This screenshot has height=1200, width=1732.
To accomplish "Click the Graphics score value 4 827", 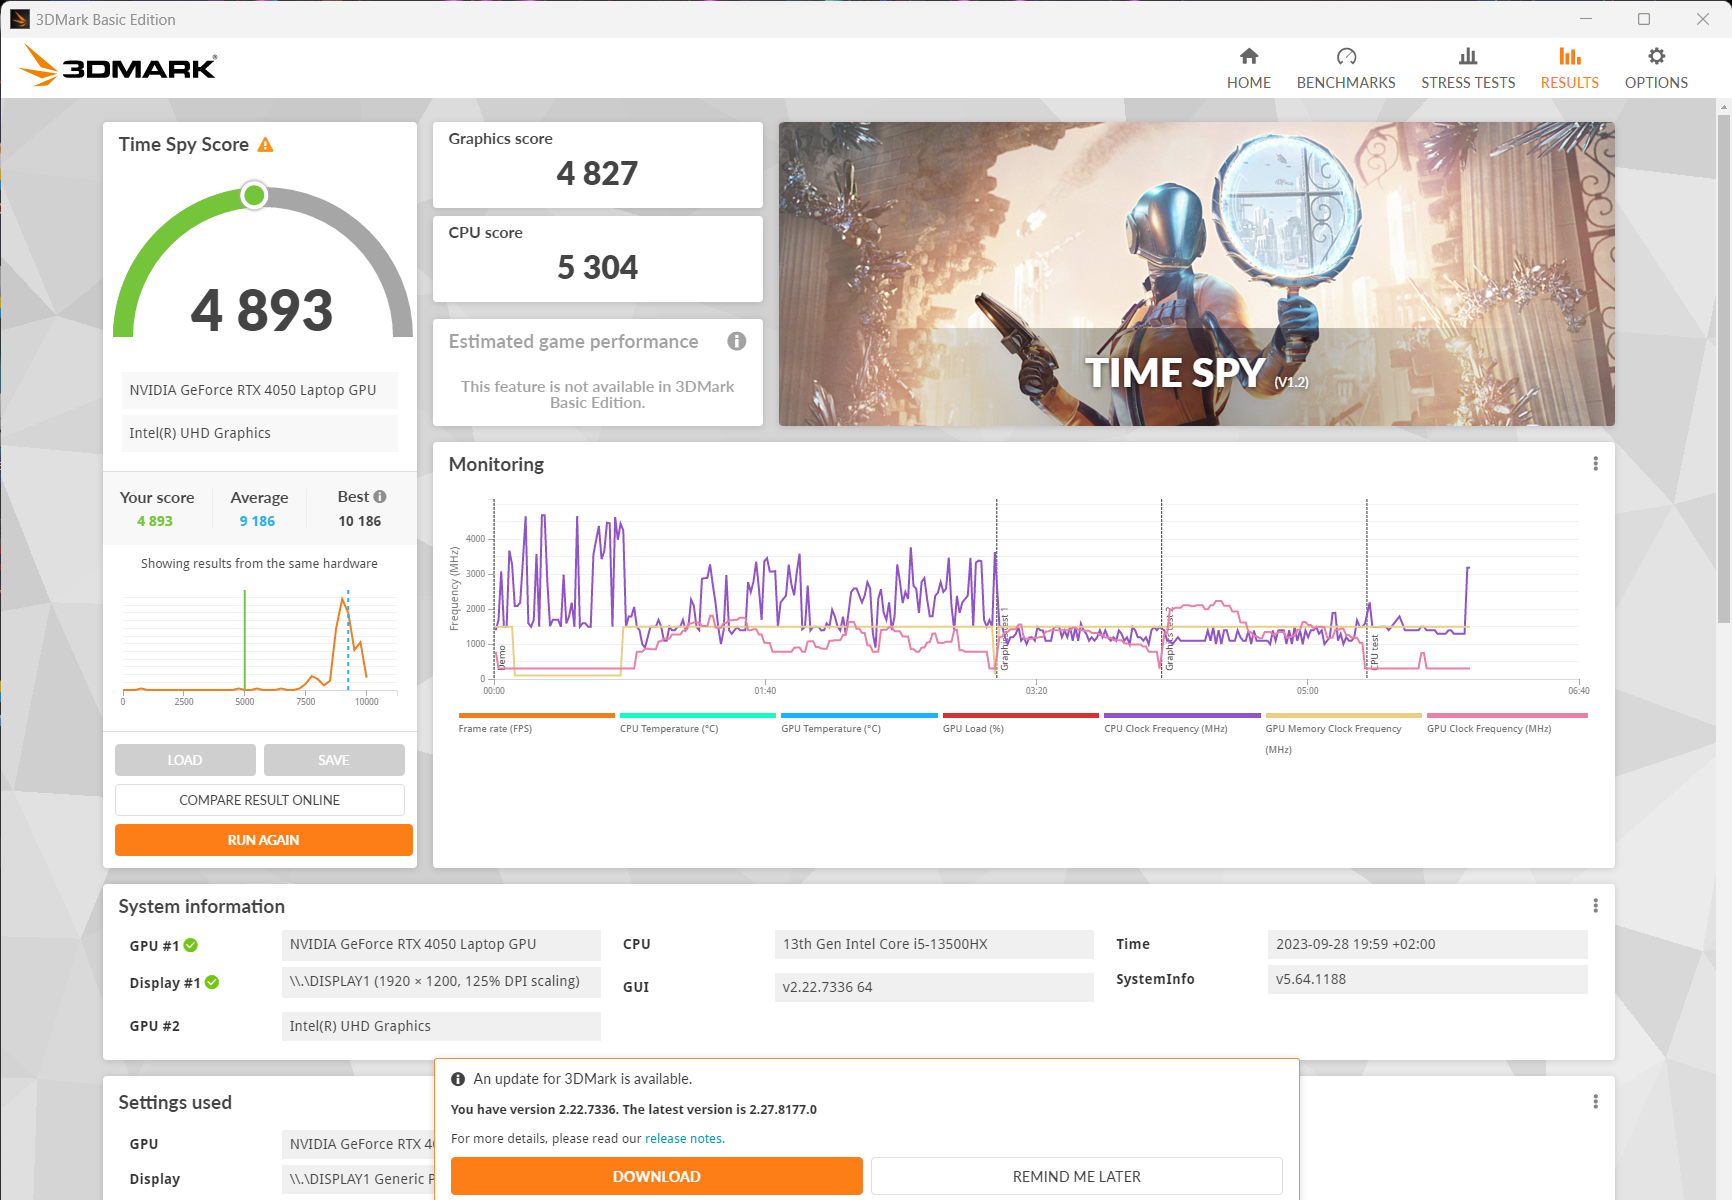I will pyautogui.click(x=597, y=174).
